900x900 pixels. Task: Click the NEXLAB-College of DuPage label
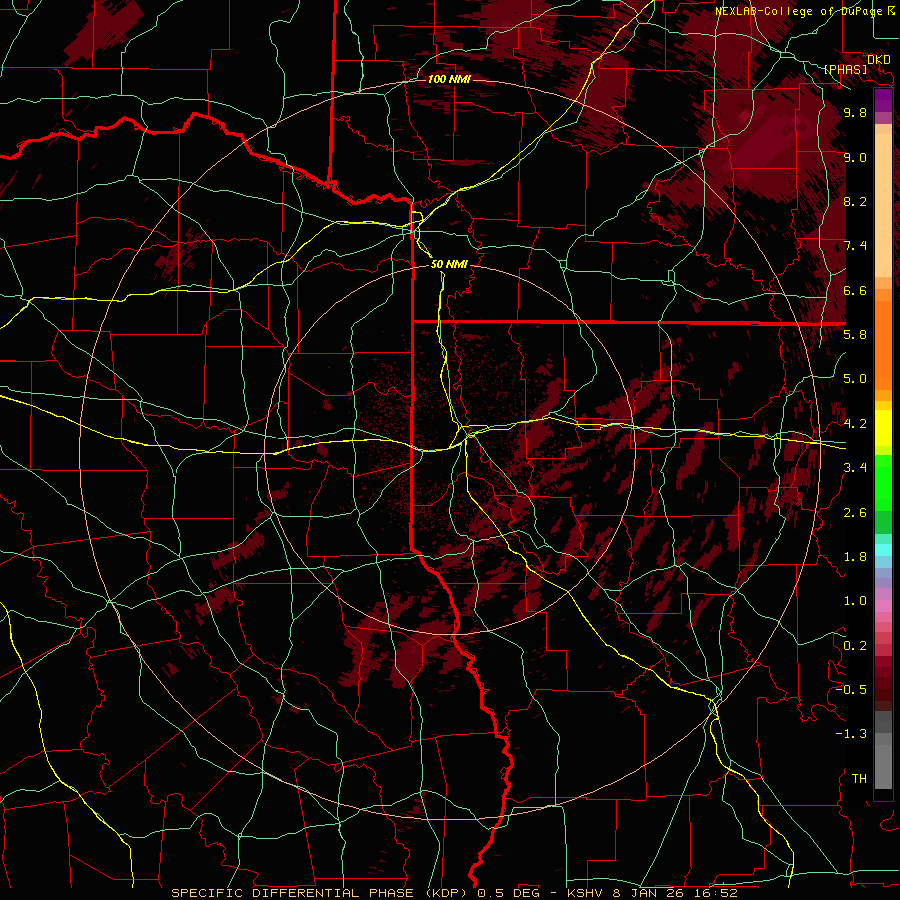[798, 11]
